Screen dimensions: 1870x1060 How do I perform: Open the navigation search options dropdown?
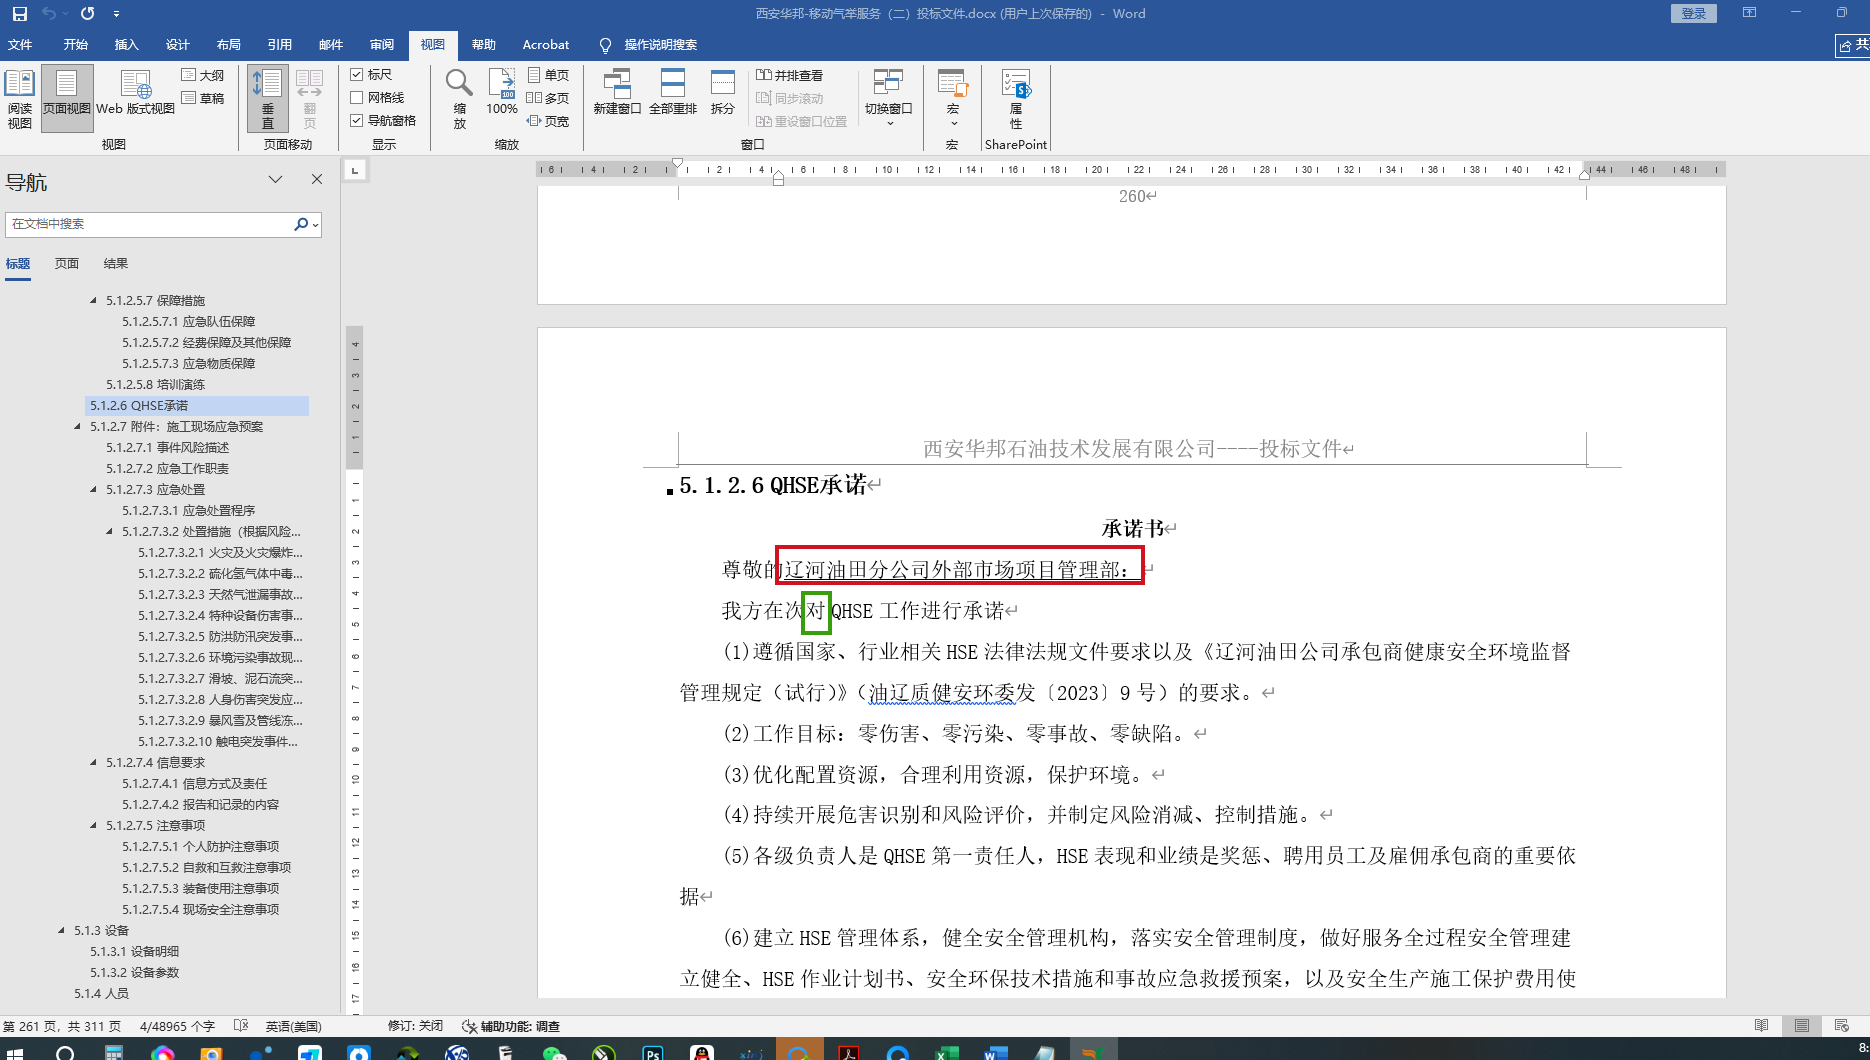[x=316, y=225]
